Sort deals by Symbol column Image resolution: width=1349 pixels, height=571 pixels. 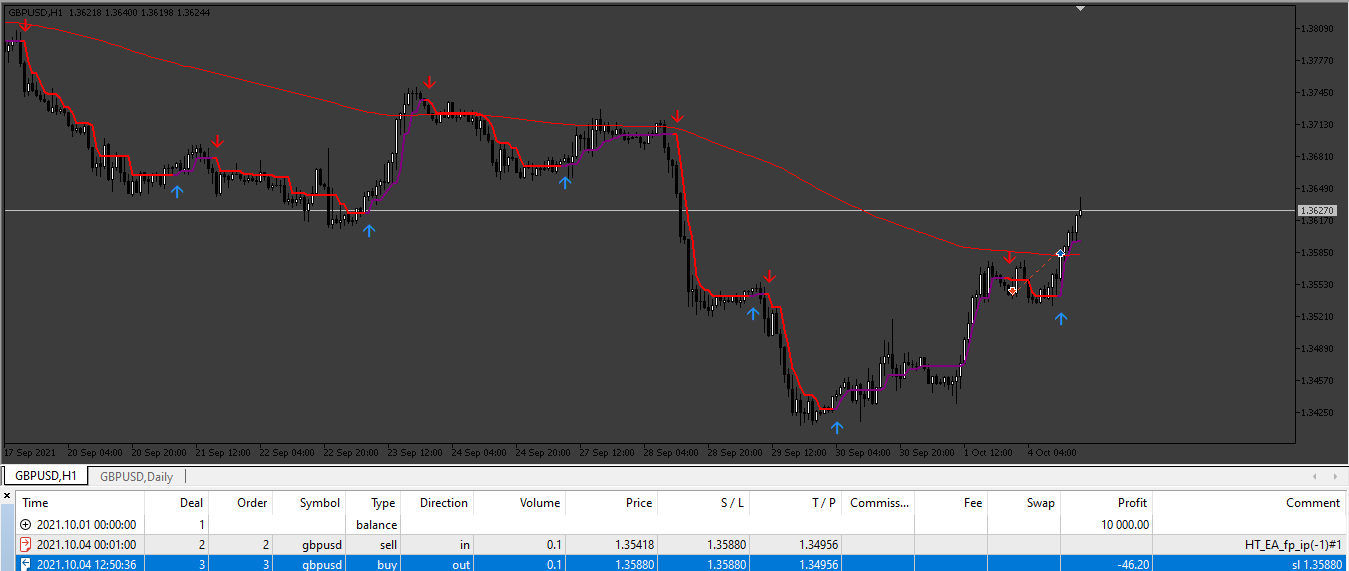coord(308,503)
